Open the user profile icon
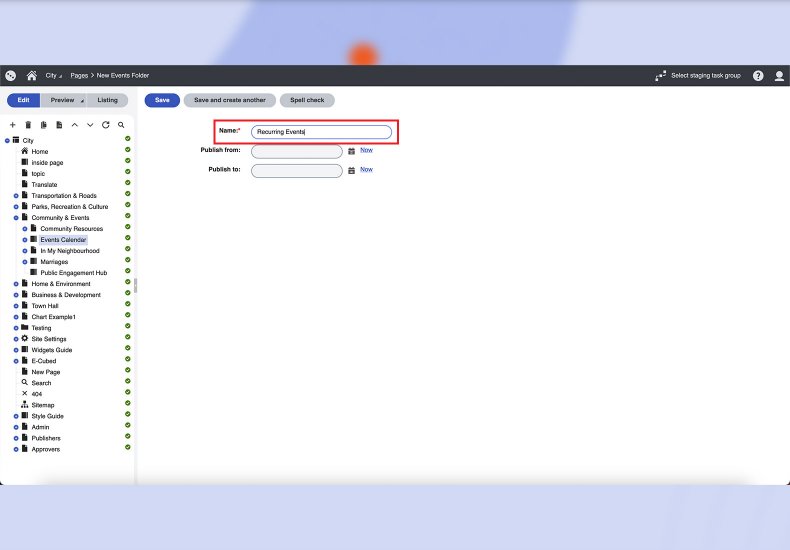 click(x=779, y=76)
